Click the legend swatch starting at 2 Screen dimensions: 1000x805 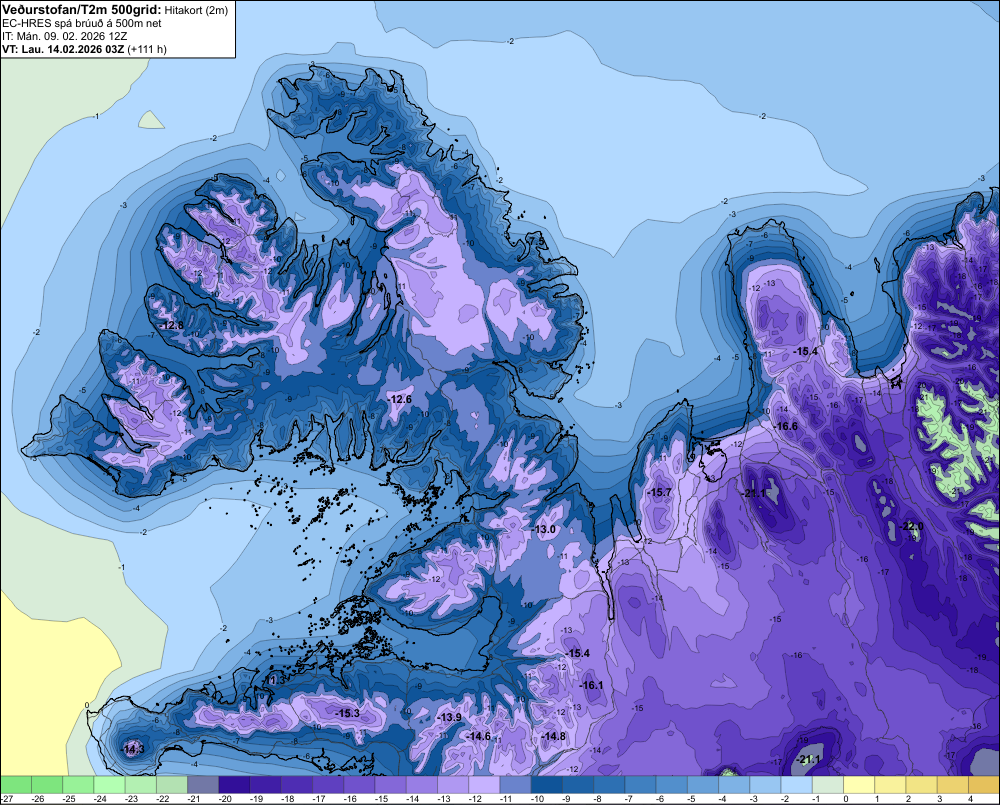[922, 784]
